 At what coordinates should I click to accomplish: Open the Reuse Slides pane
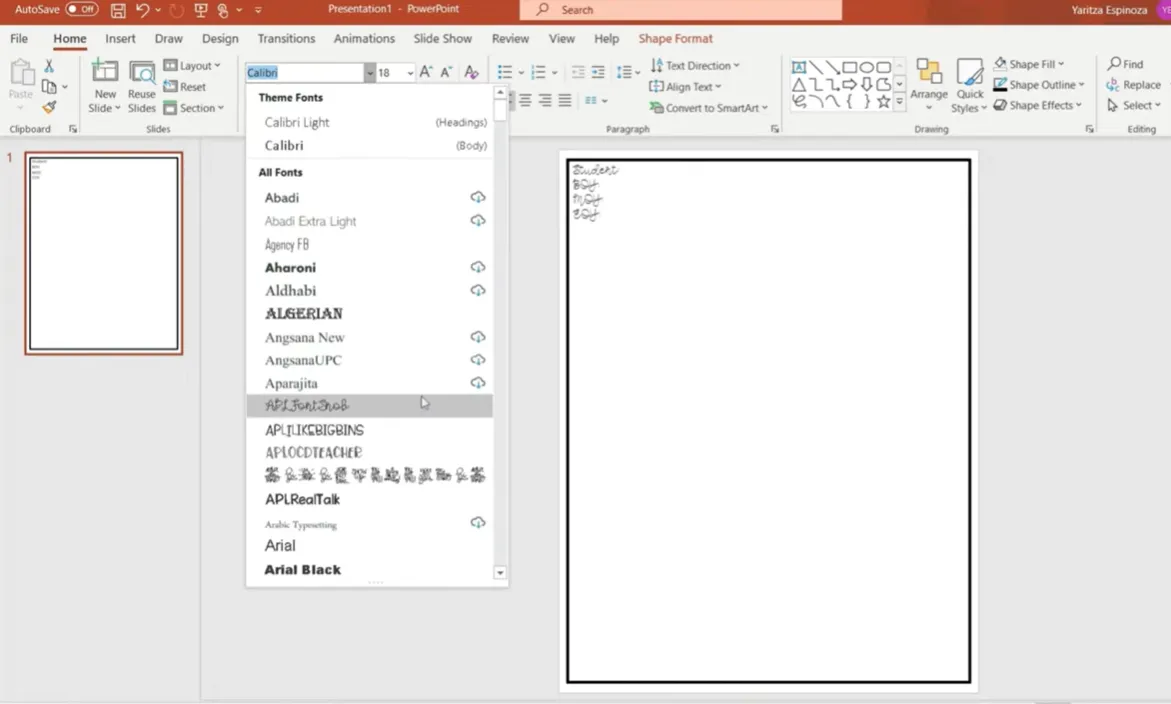click(142, 87)
